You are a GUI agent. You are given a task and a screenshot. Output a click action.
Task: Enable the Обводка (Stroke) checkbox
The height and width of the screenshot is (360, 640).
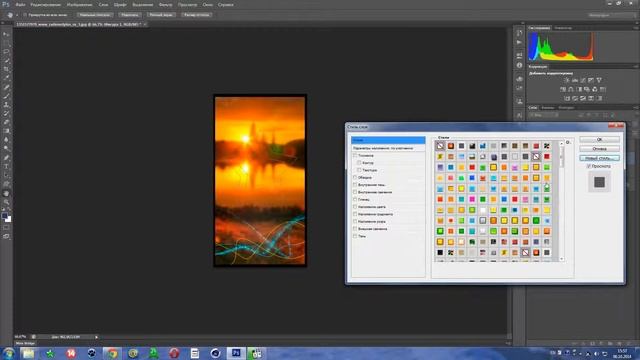355,178
